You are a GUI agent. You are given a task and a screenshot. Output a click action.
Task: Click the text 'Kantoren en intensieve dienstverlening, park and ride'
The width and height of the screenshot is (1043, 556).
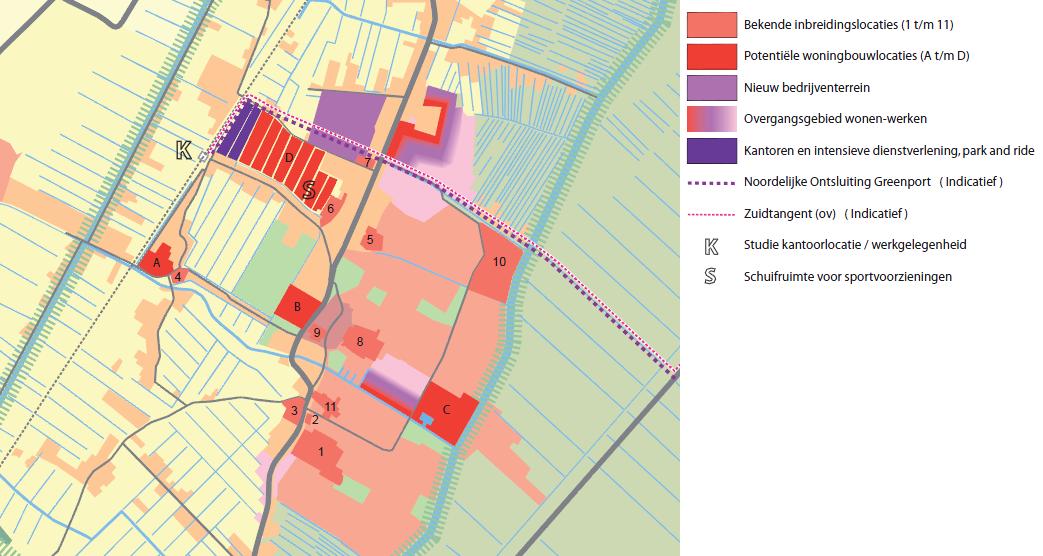(x=889, y=151)
